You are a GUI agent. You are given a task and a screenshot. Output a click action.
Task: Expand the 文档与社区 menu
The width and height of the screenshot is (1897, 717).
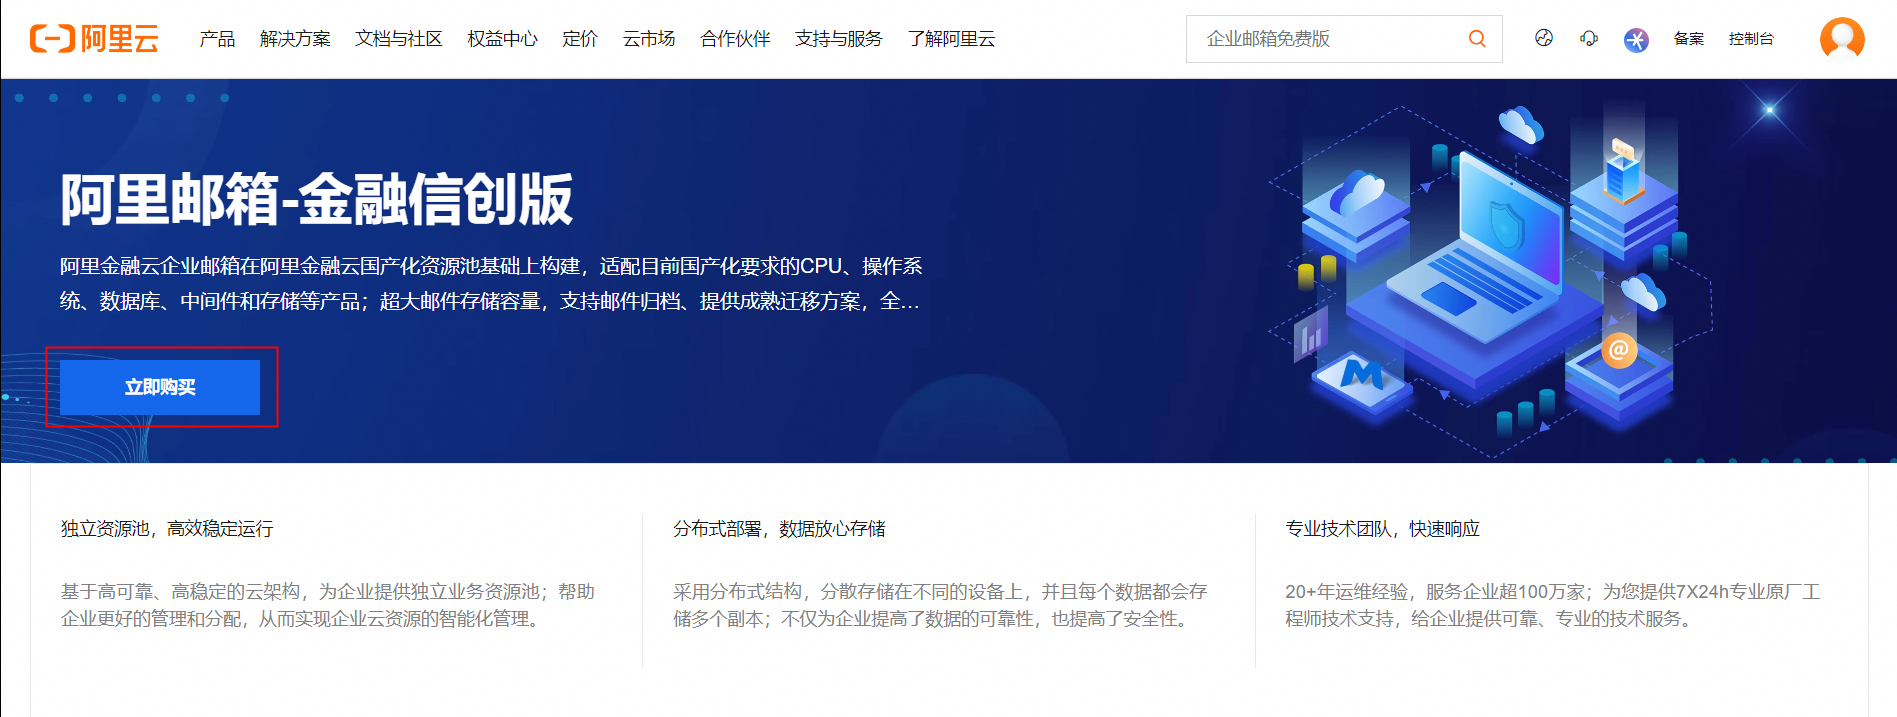[x=398, y=39]
